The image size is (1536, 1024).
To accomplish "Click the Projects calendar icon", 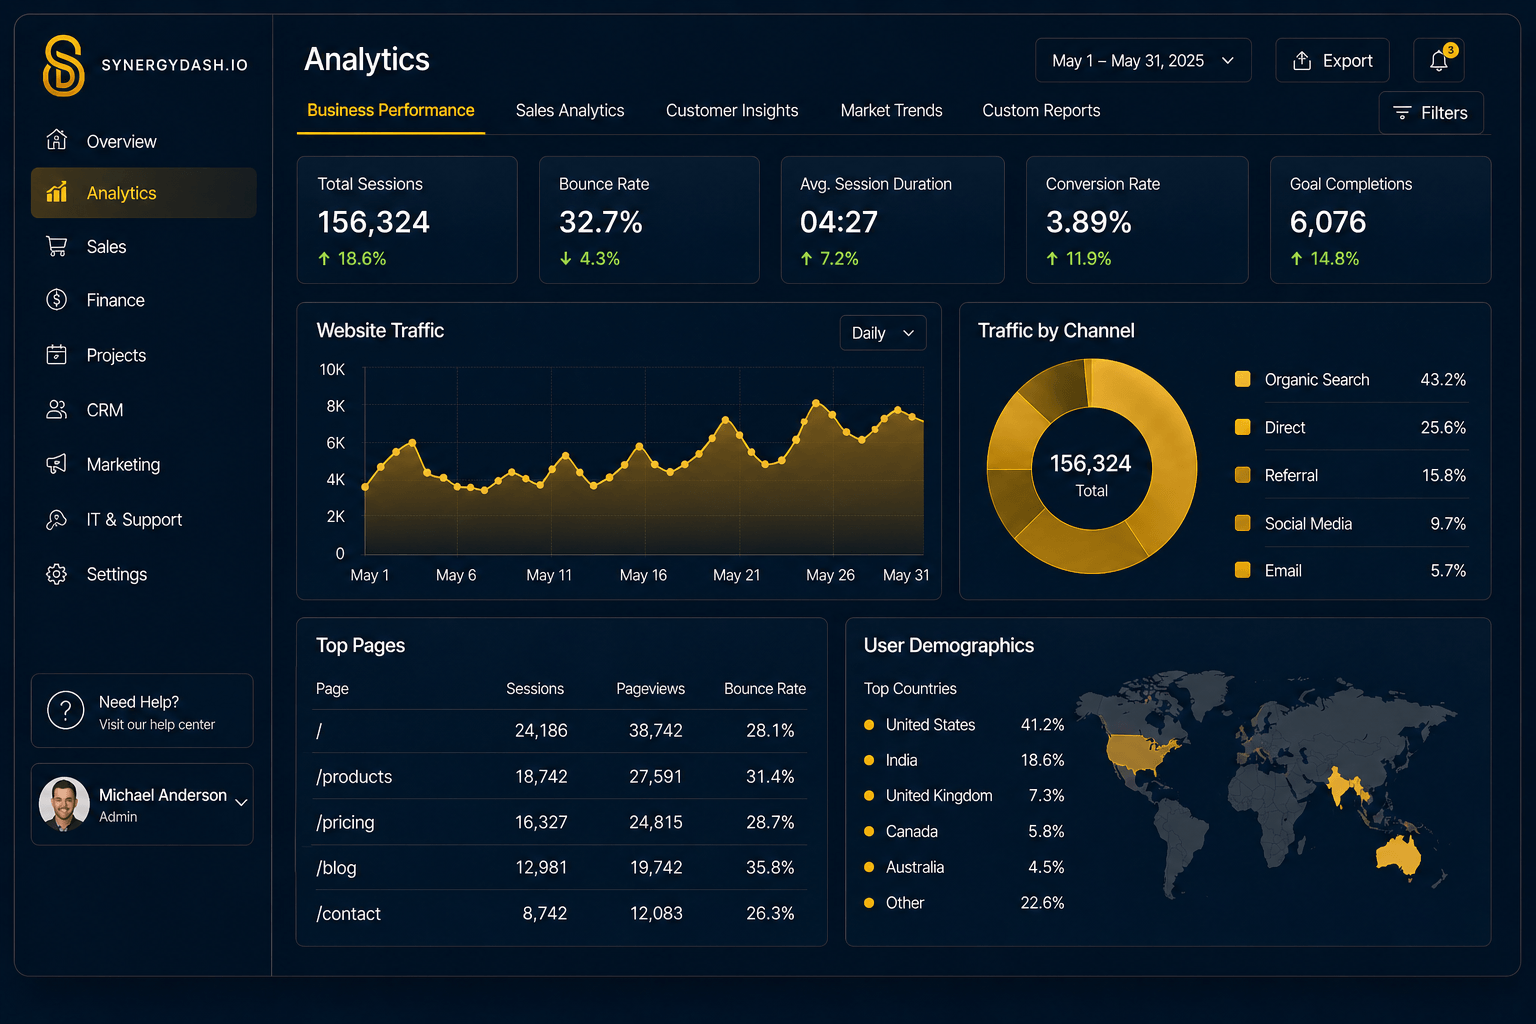I will pyautogui.click(x=57, y=354).
